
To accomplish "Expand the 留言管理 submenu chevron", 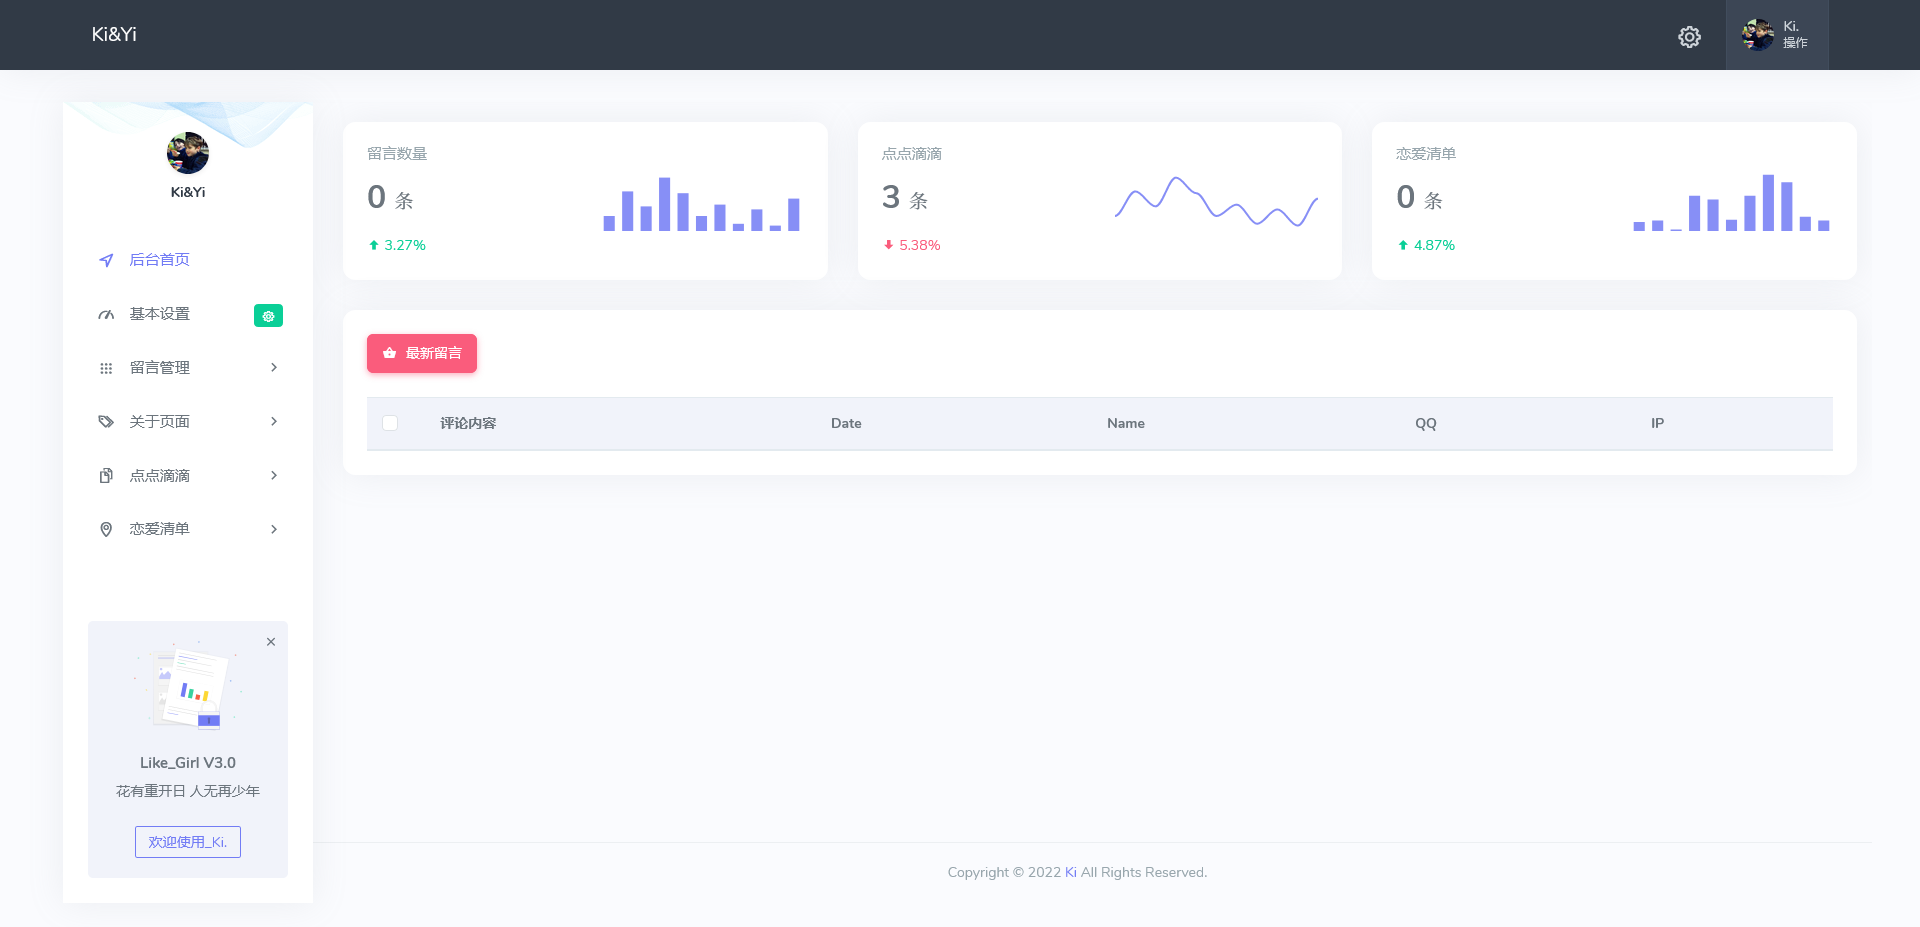I will (x=274, y=368).
